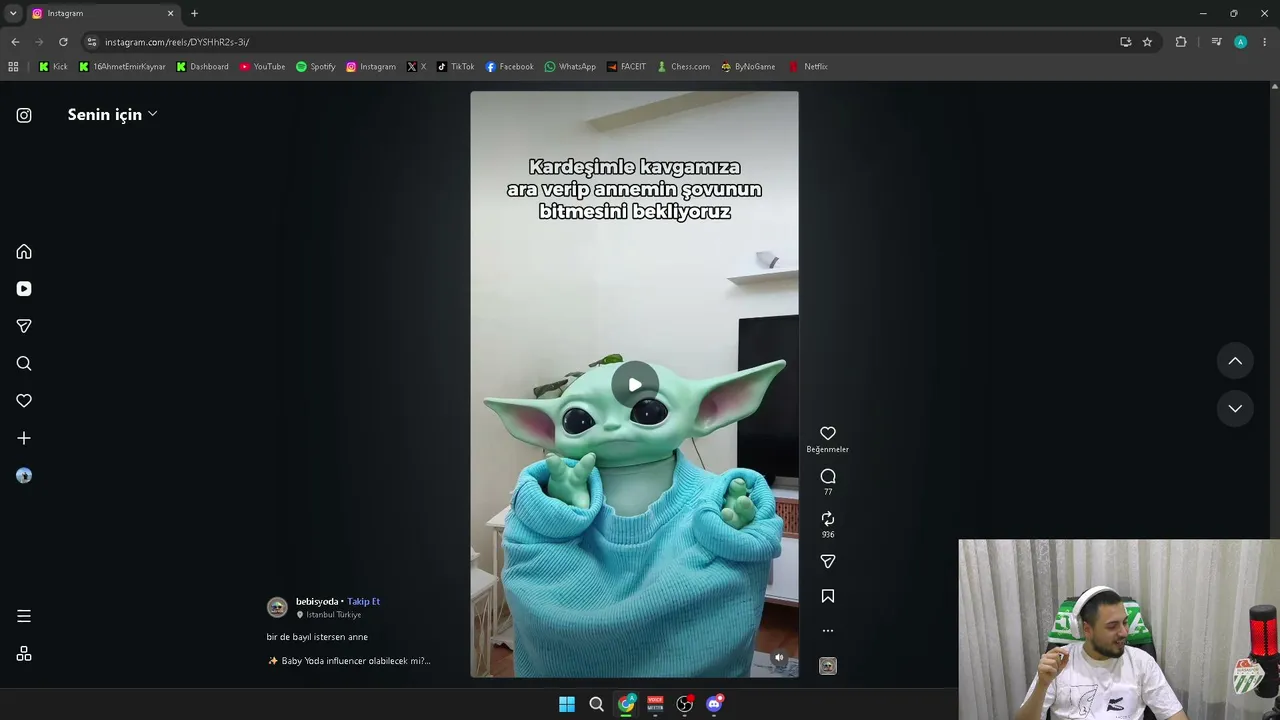Image resolution: width=1280 pixels, height=720 pixels.
Task: Open the 'Istanbul Türkiye' location tag
Action: (x=333, y=615)
